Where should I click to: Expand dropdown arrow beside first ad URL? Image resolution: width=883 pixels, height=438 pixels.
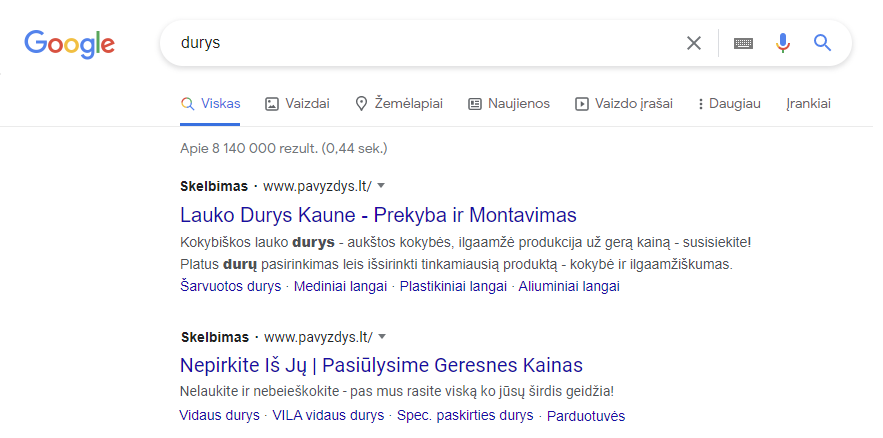381,186
